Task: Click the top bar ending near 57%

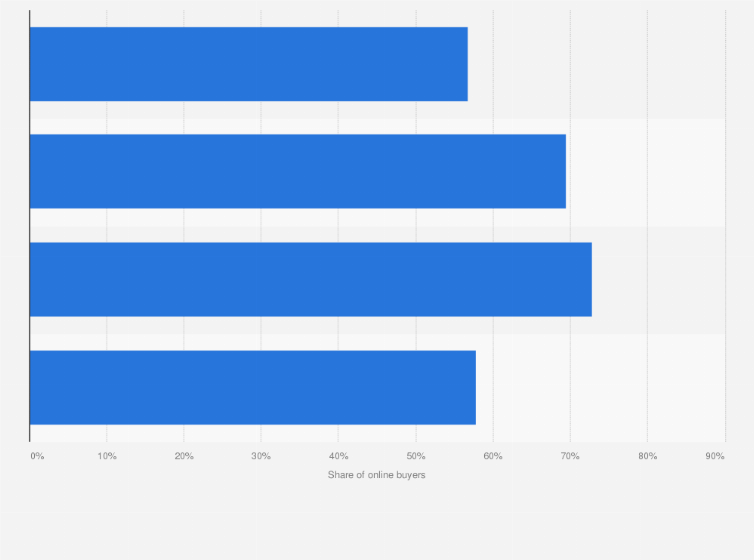Action: click(x=248, y=64)
